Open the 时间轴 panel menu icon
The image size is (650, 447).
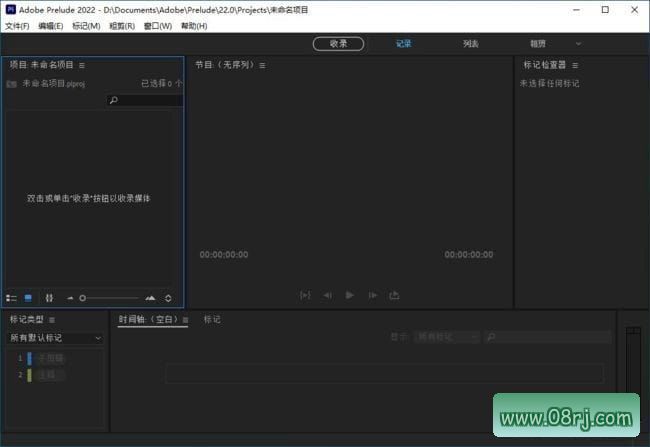tap(185, 320)
